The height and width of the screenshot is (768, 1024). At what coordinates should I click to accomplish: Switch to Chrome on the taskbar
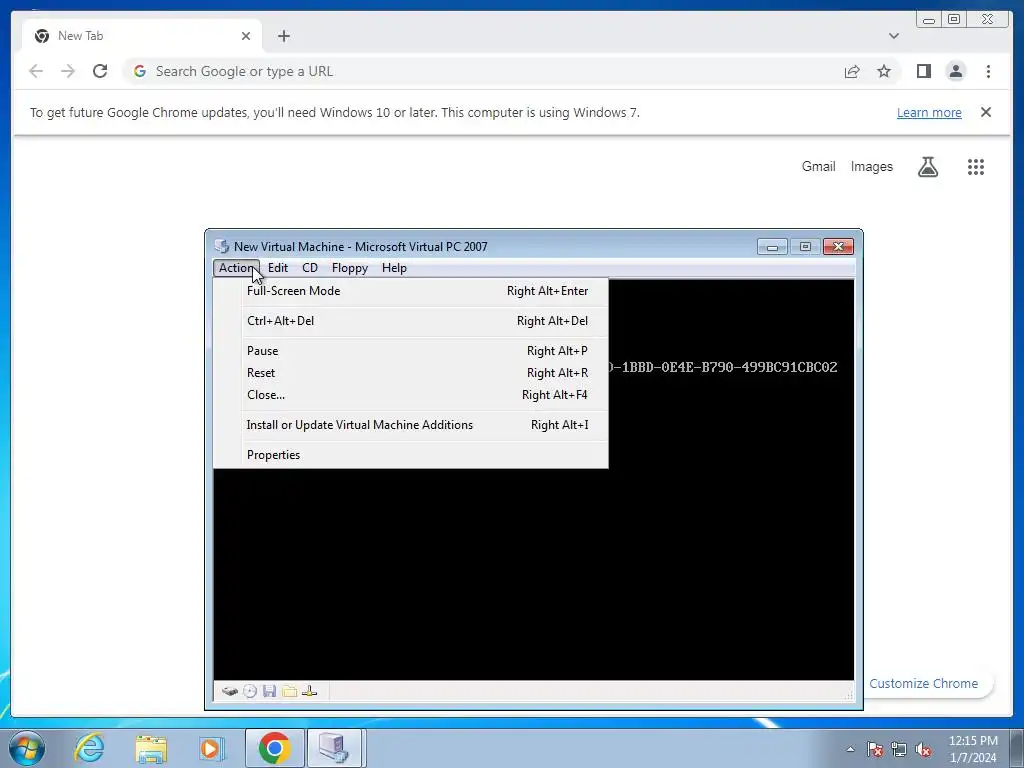click(274, 748)
